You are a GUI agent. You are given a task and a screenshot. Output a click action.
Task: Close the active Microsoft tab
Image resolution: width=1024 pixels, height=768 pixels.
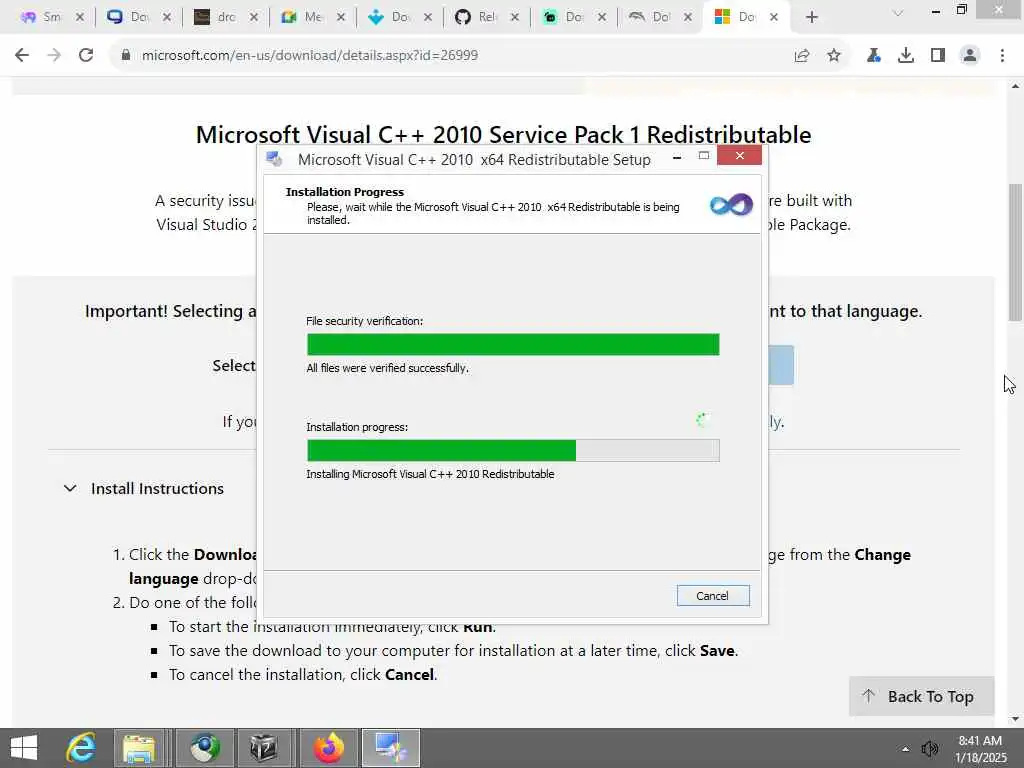(x=774, y=17)
